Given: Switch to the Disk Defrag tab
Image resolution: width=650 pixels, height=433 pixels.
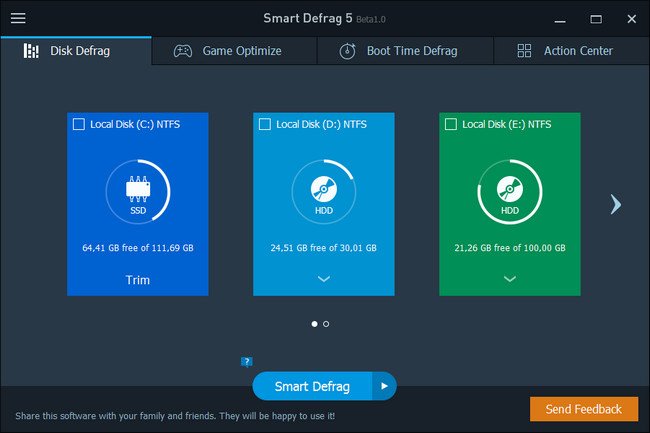Looking at the screenshot, I should tap(76, 51).
